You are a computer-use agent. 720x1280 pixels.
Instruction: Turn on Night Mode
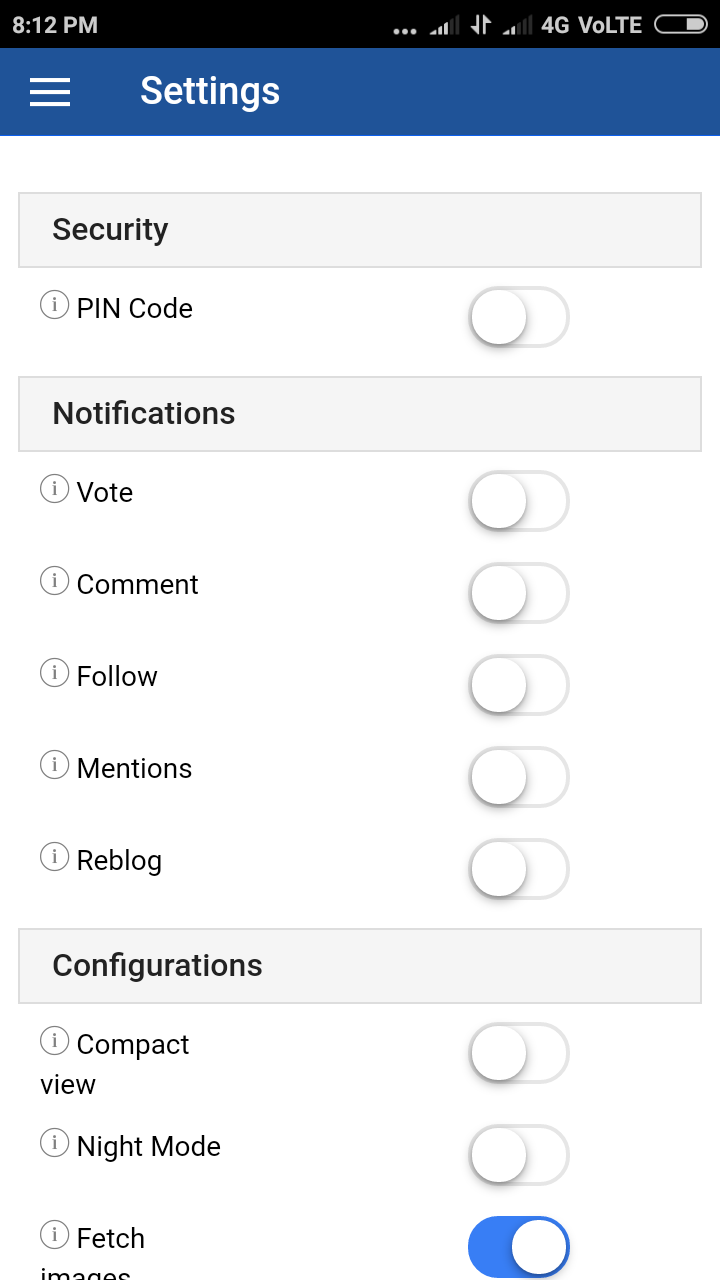[x=518, y=1155]
